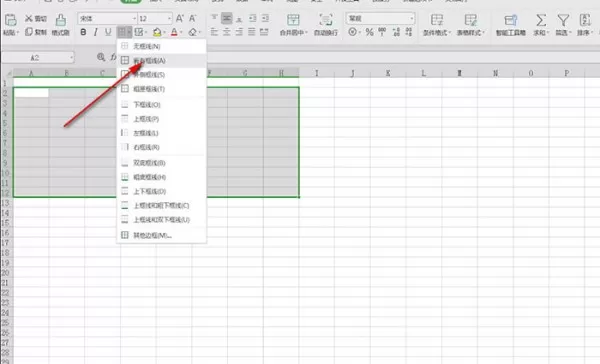
Task: Expand the Name Box A2 dropdown
Action: (71, 58)
